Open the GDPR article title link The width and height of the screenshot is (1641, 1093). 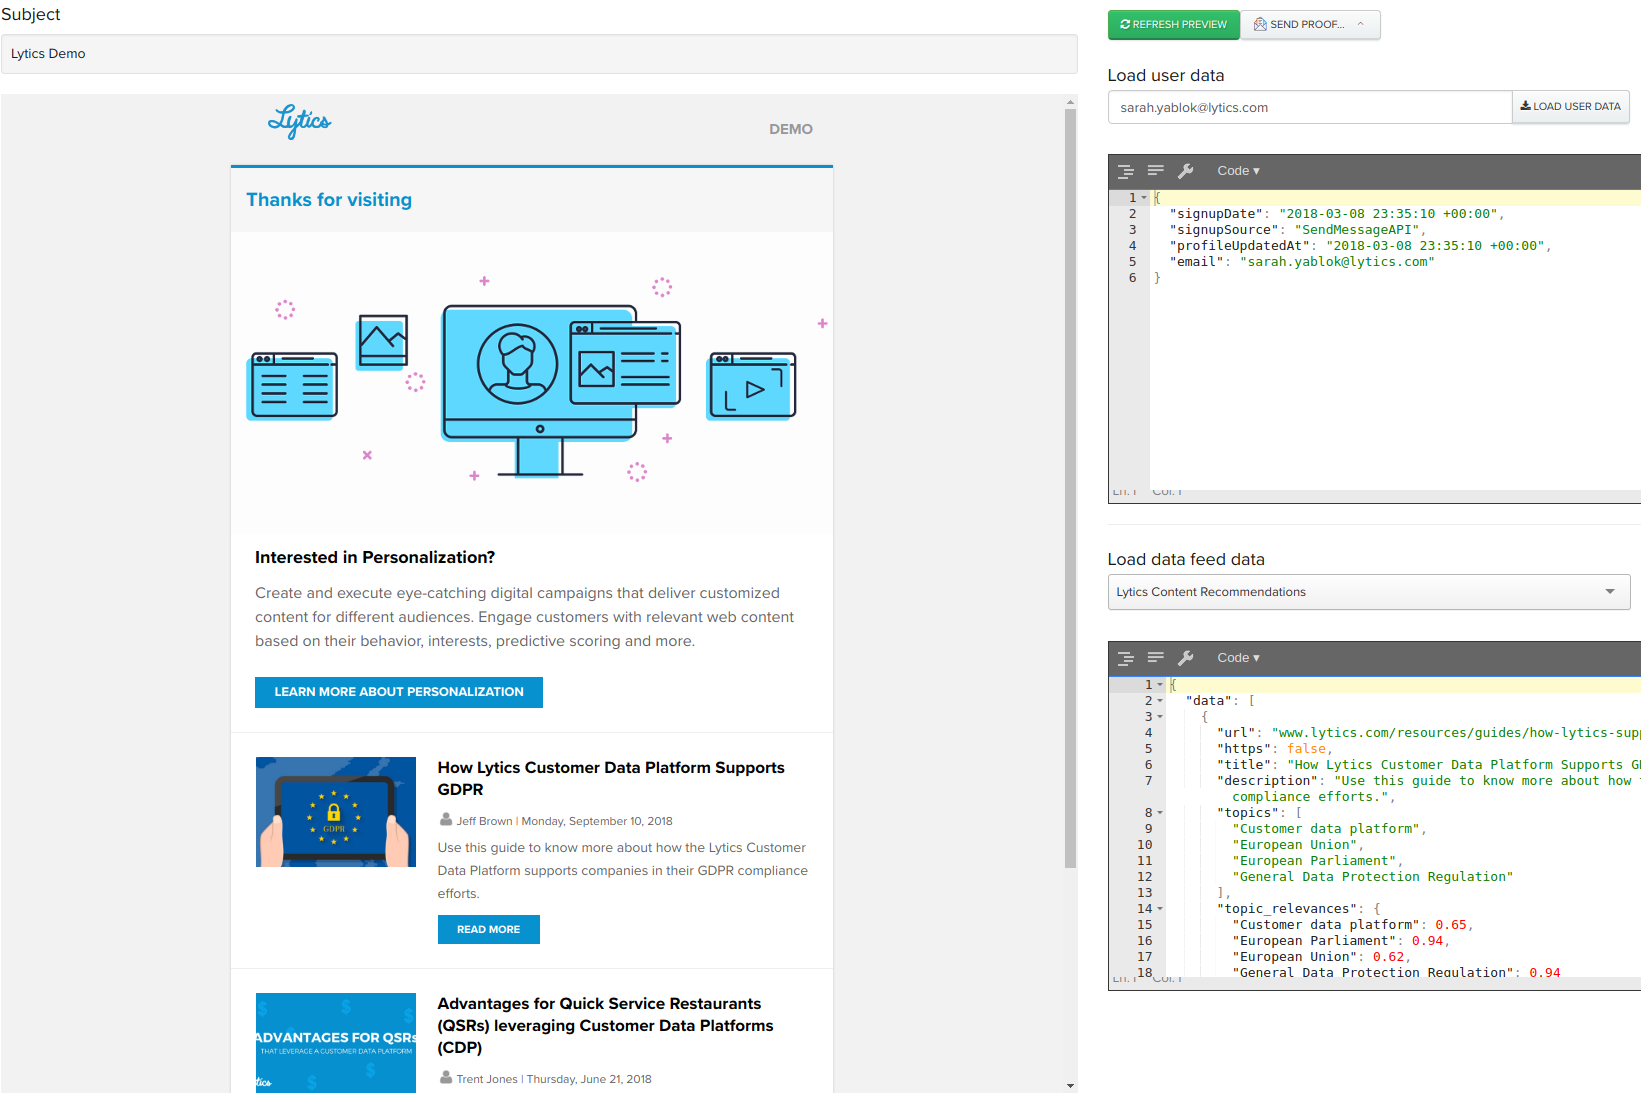(x=610, y=779)
